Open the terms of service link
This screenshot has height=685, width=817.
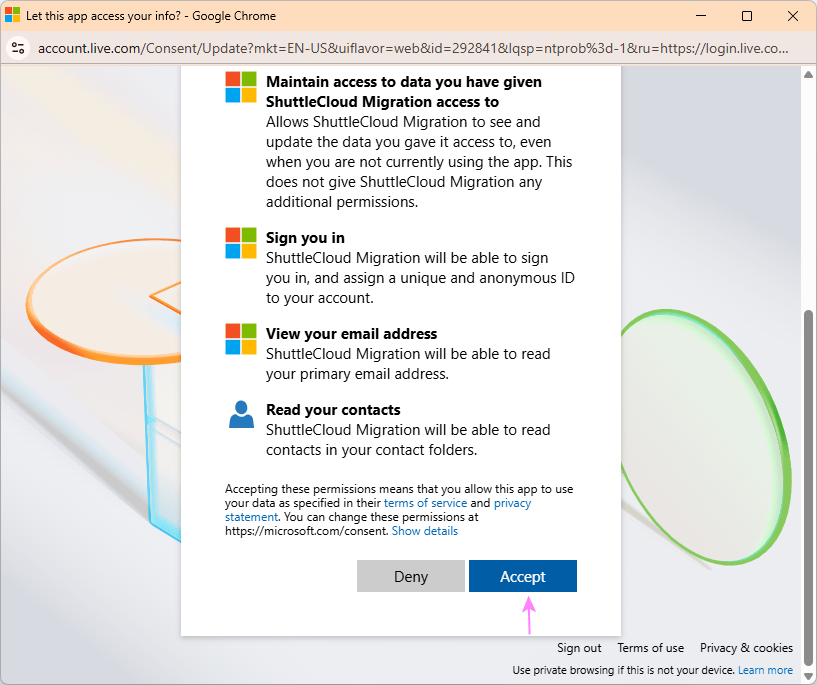coord(425,503)
